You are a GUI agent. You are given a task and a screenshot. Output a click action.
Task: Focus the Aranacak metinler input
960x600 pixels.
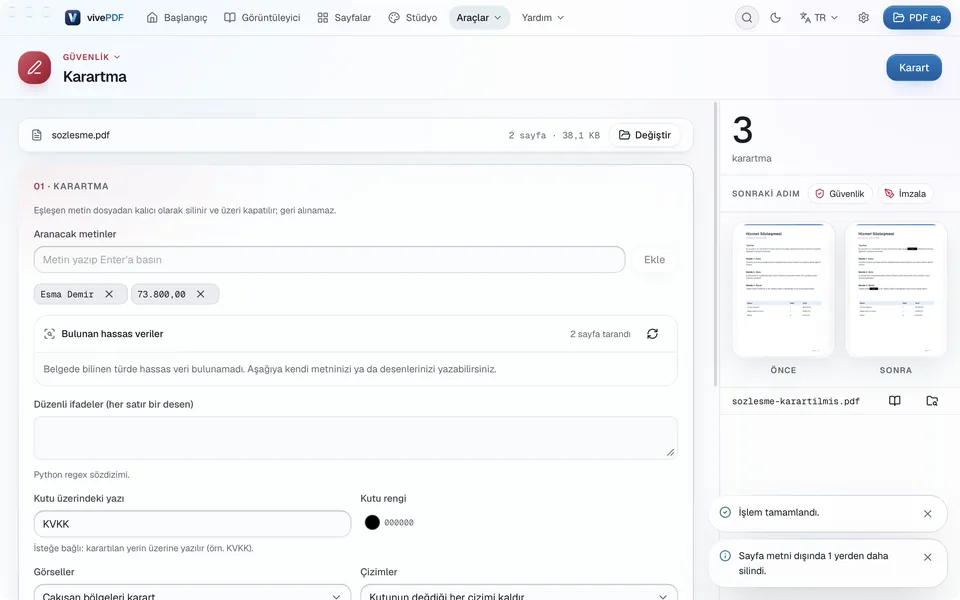pos(329,260)
